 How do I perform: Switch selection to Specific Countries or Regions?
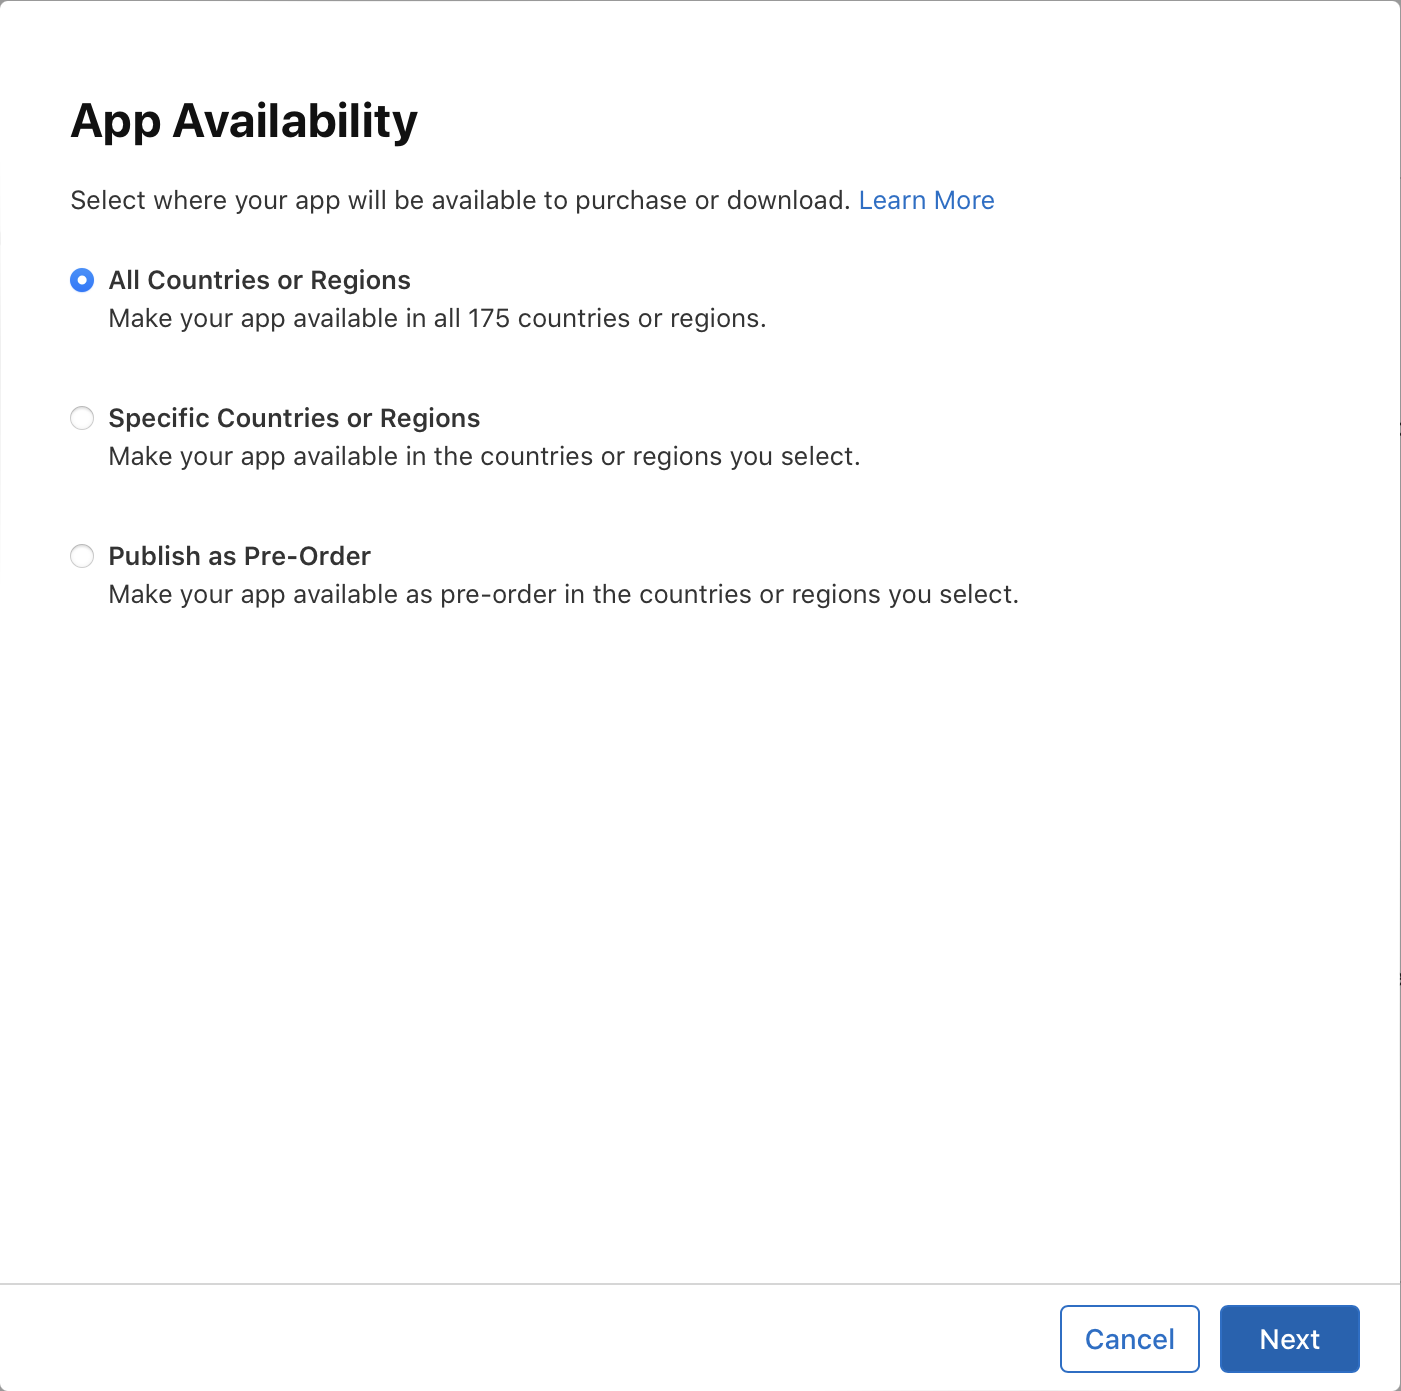pyautogui.click(x=81, y=418)
